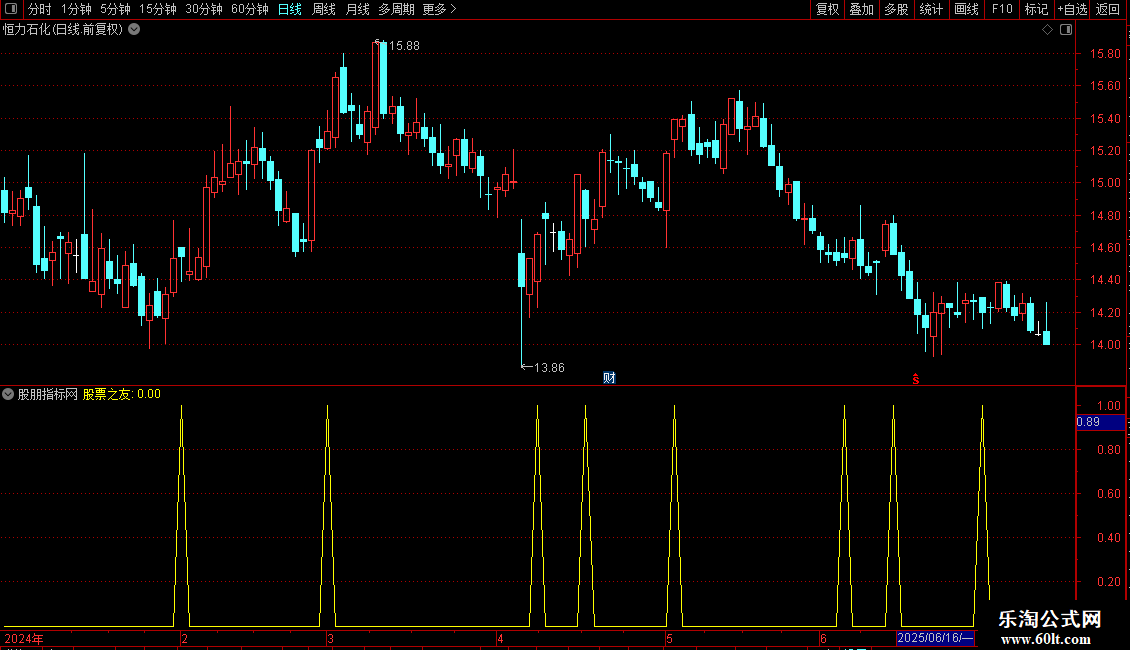Expand the 恒力石化 chart title dropdown
Screen dimensions: 1130x650
(134, 30)
